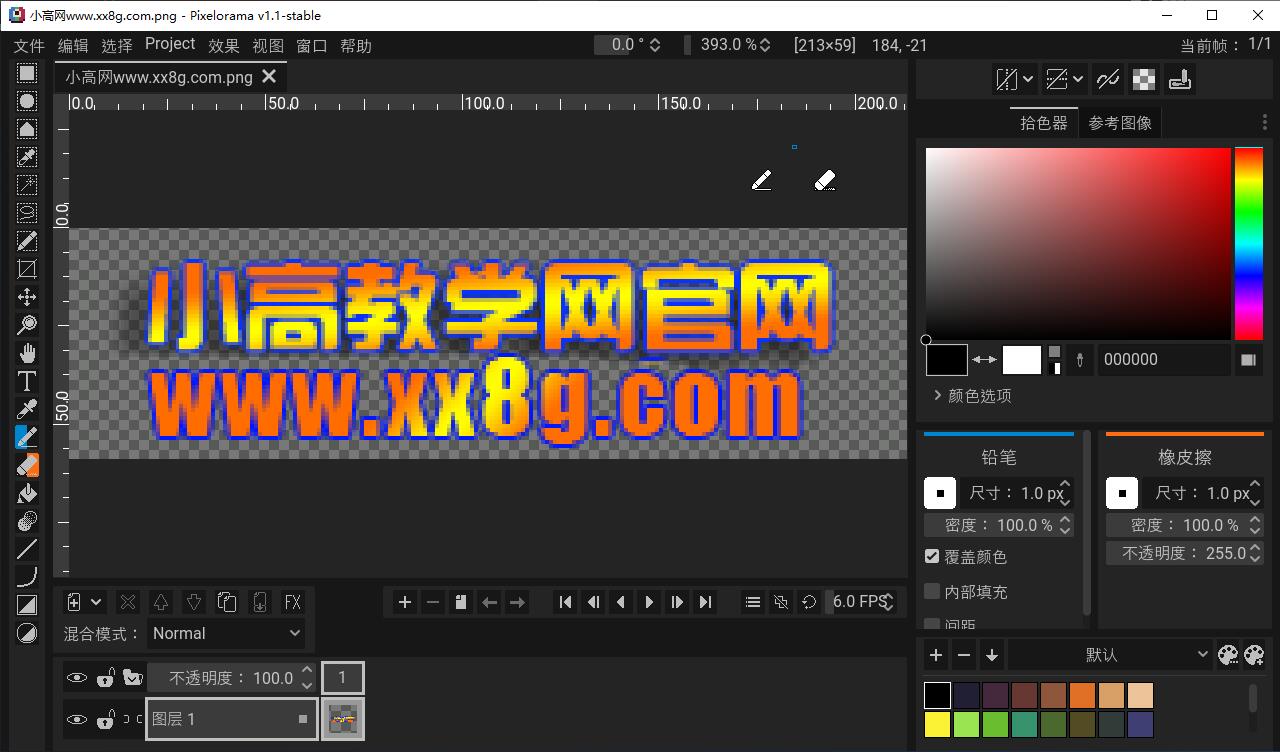Select the Color Picker eyedropper tool
1280x752 pixels.
27,409
